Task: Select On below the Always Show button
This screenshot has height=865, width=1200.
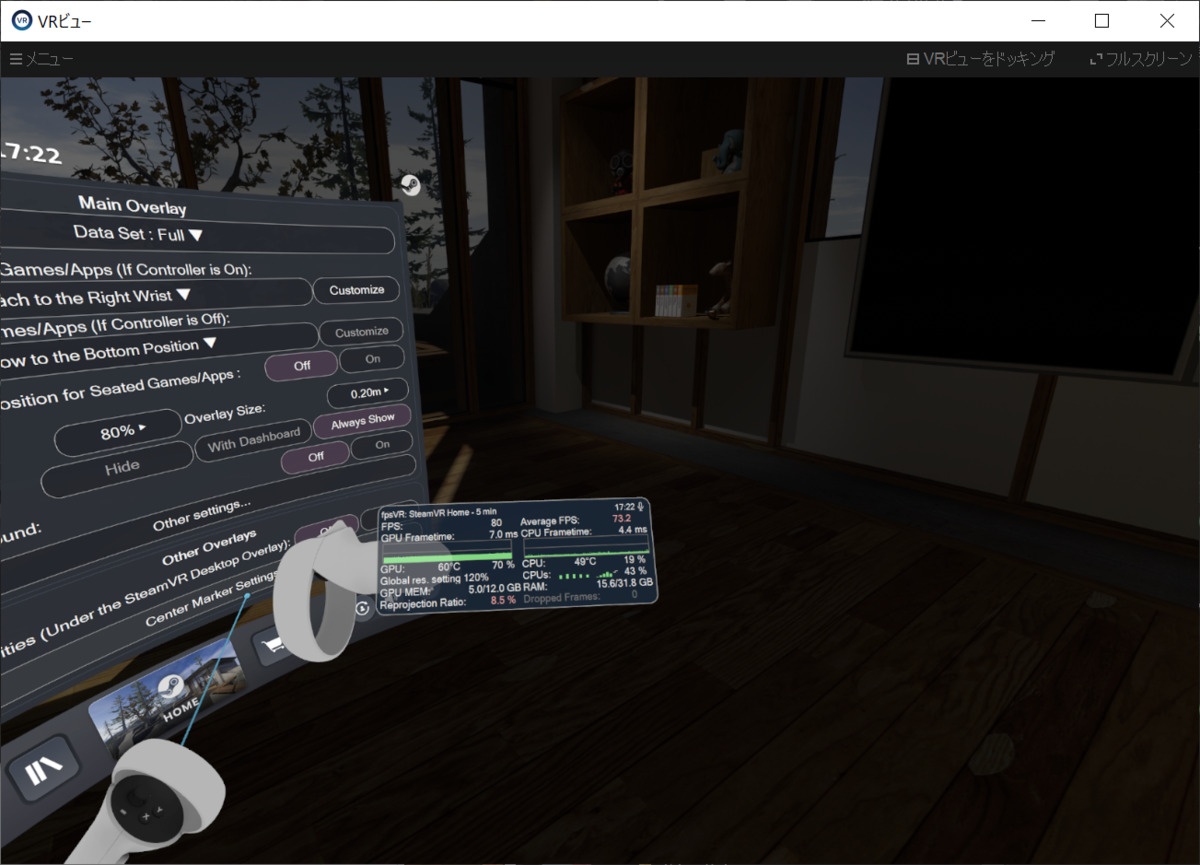Action: click(x=383, y=446)
